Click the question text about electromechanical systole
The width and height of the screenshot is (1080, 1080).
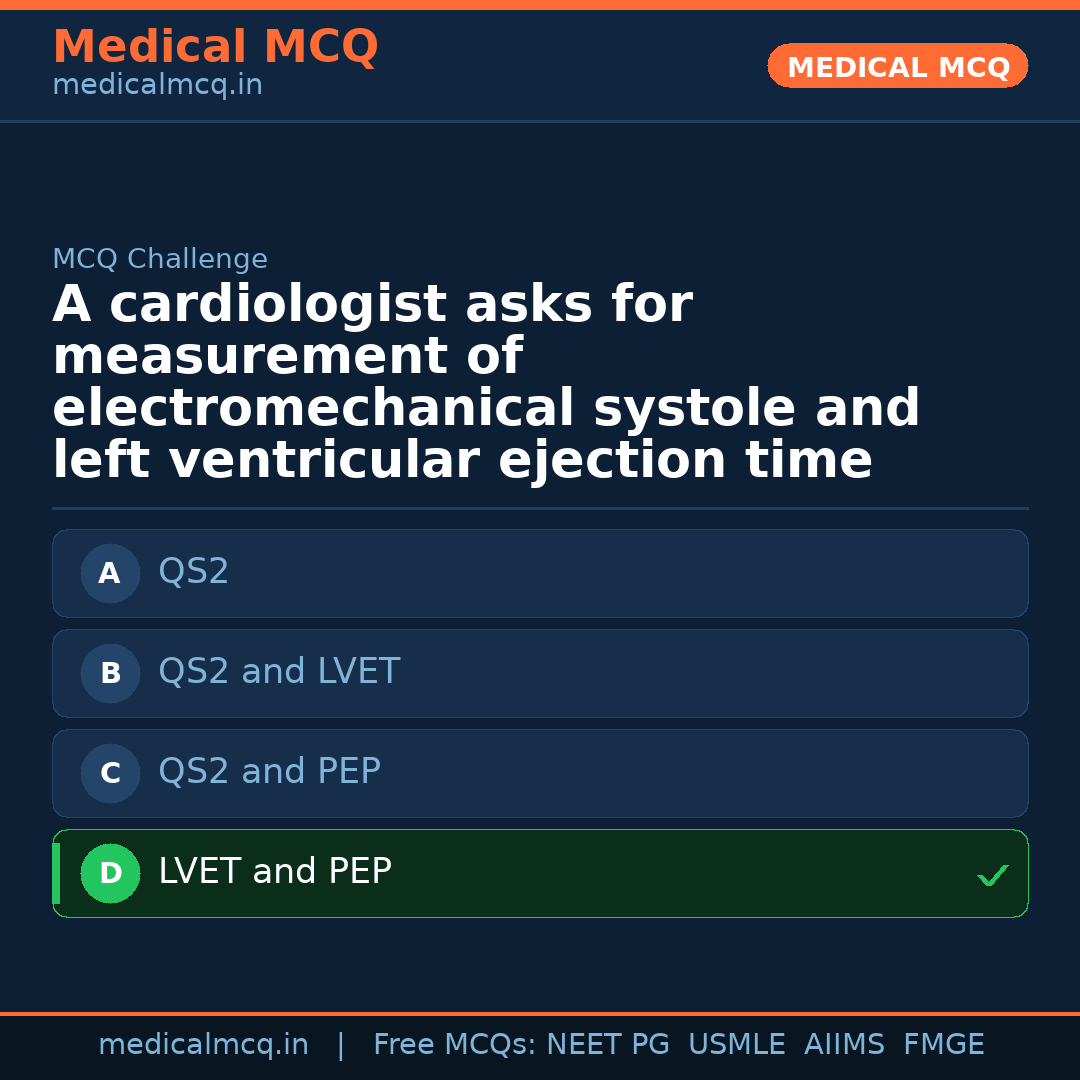[x=486, y=382]
